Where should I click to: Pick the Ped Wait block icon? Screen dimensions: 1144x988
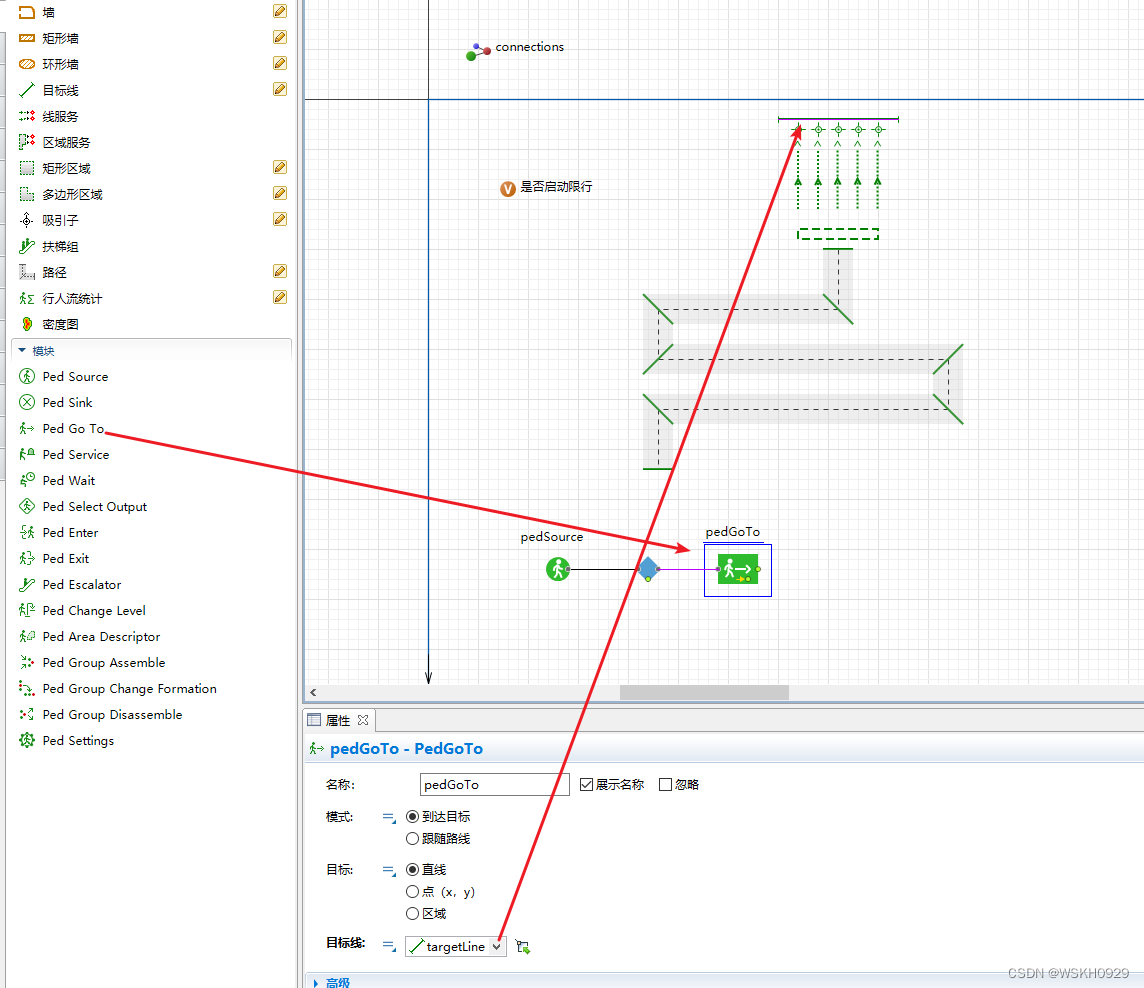pyautogui.click(x=27, y=480)
